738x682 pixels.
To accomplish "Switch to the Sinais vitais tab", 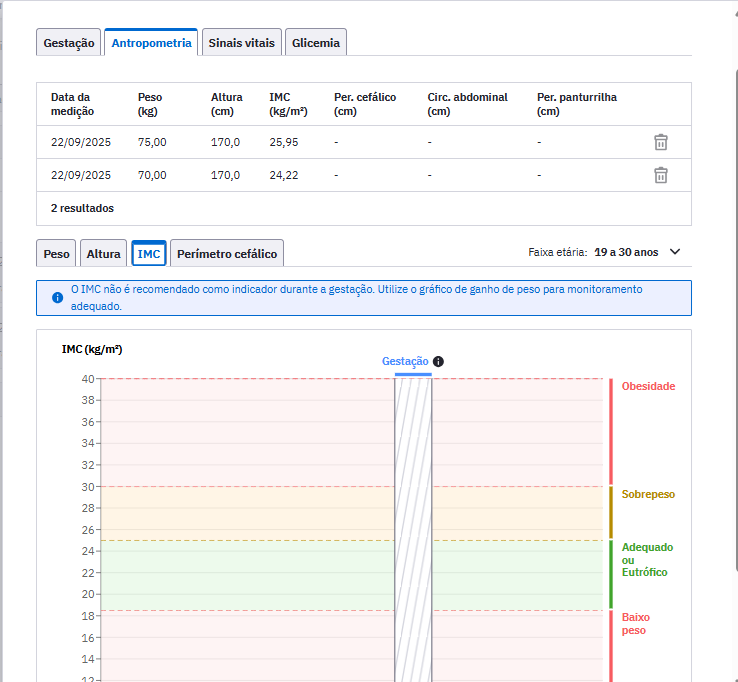I will tap(241, 43).
